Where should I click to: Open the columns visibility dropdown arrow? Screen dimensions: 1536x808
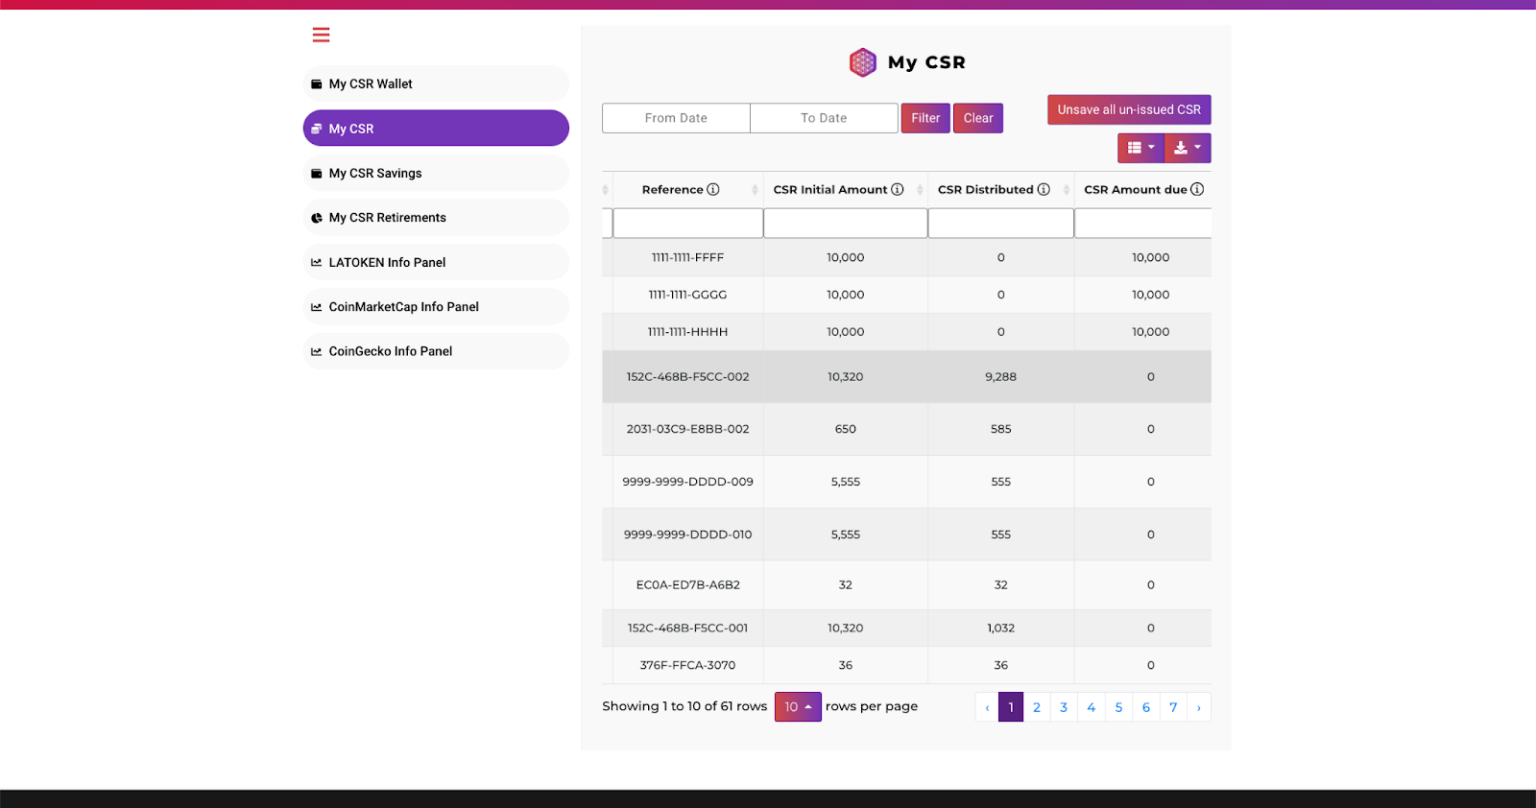pos(1152,147)
